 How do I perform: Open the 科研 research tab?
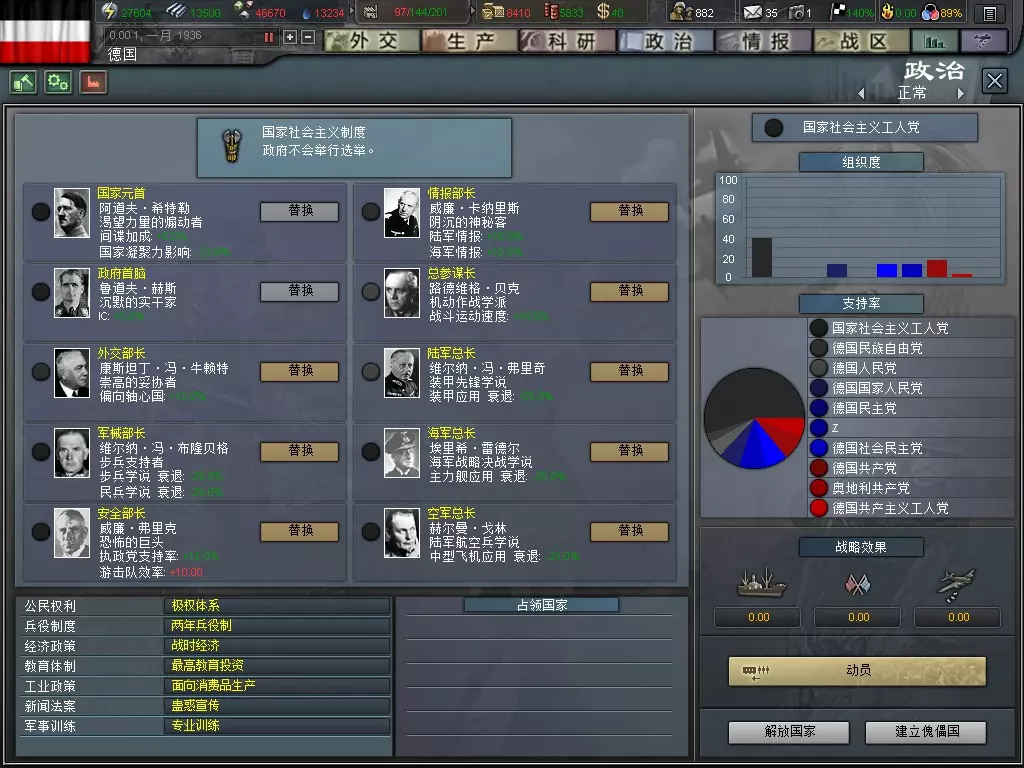tap(568, 41)
